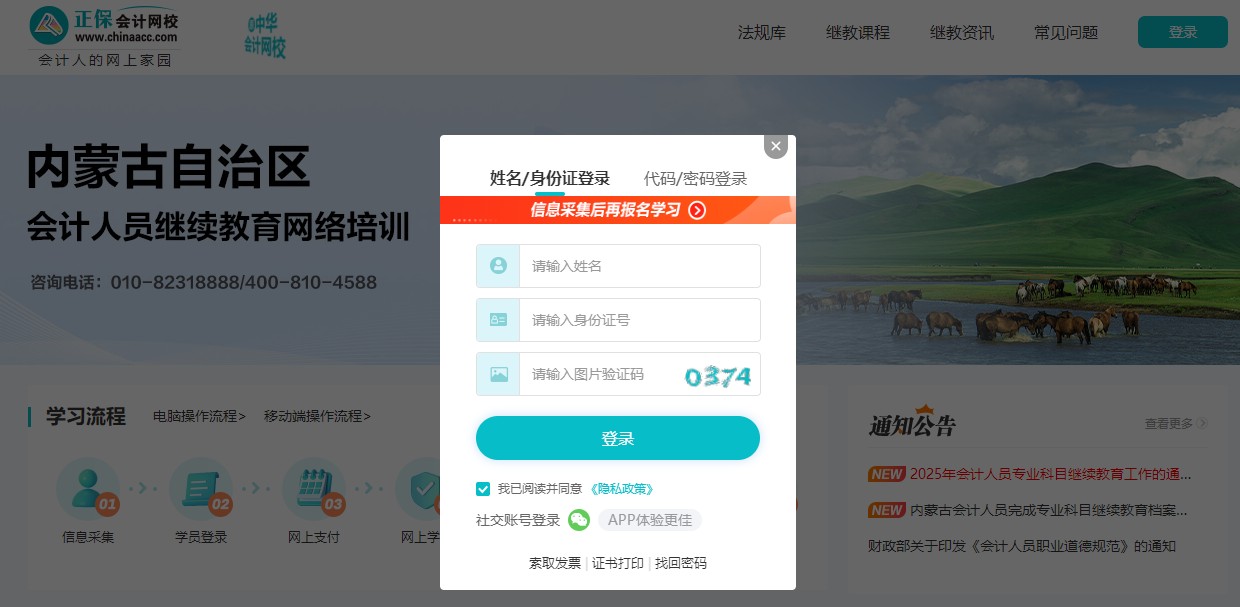Click the 网上支付 step icon
The image size is (1240, 607).
click(314, 490)
